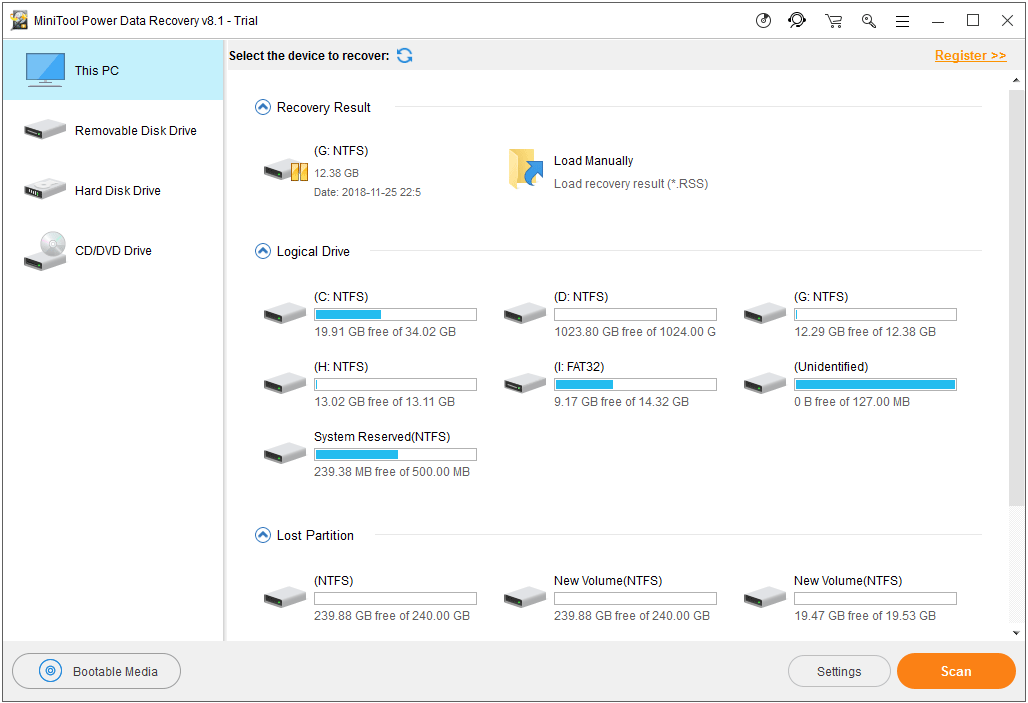Image resolution: width=1028 pixels, height=703 pixels.
Task: Click the '0 B free of 127.00 MB' text
Action: pos(852,402)
